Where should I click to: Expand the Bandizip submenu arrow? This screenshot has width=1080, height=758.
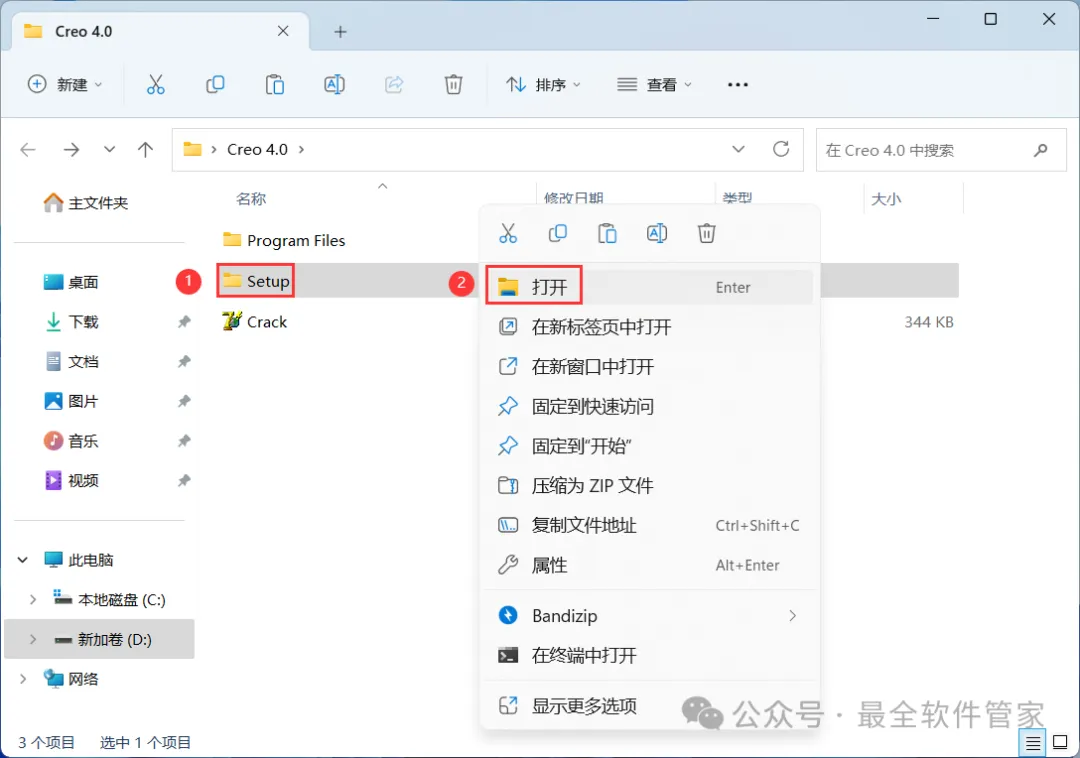792,615
